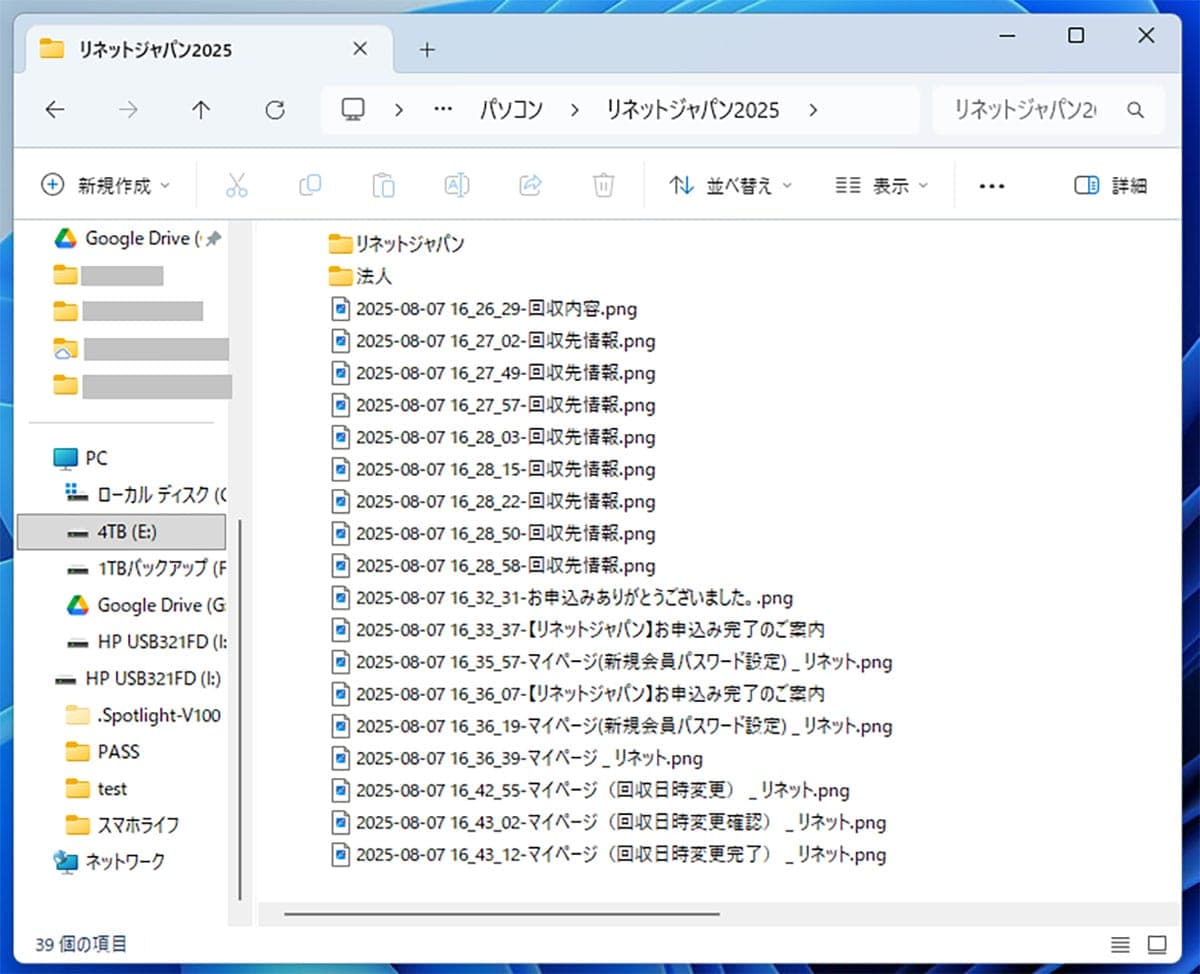Screen dimensions: 1200x974
Task: Click the horizontal scrollbar in file list
Action: coord(502,913)
